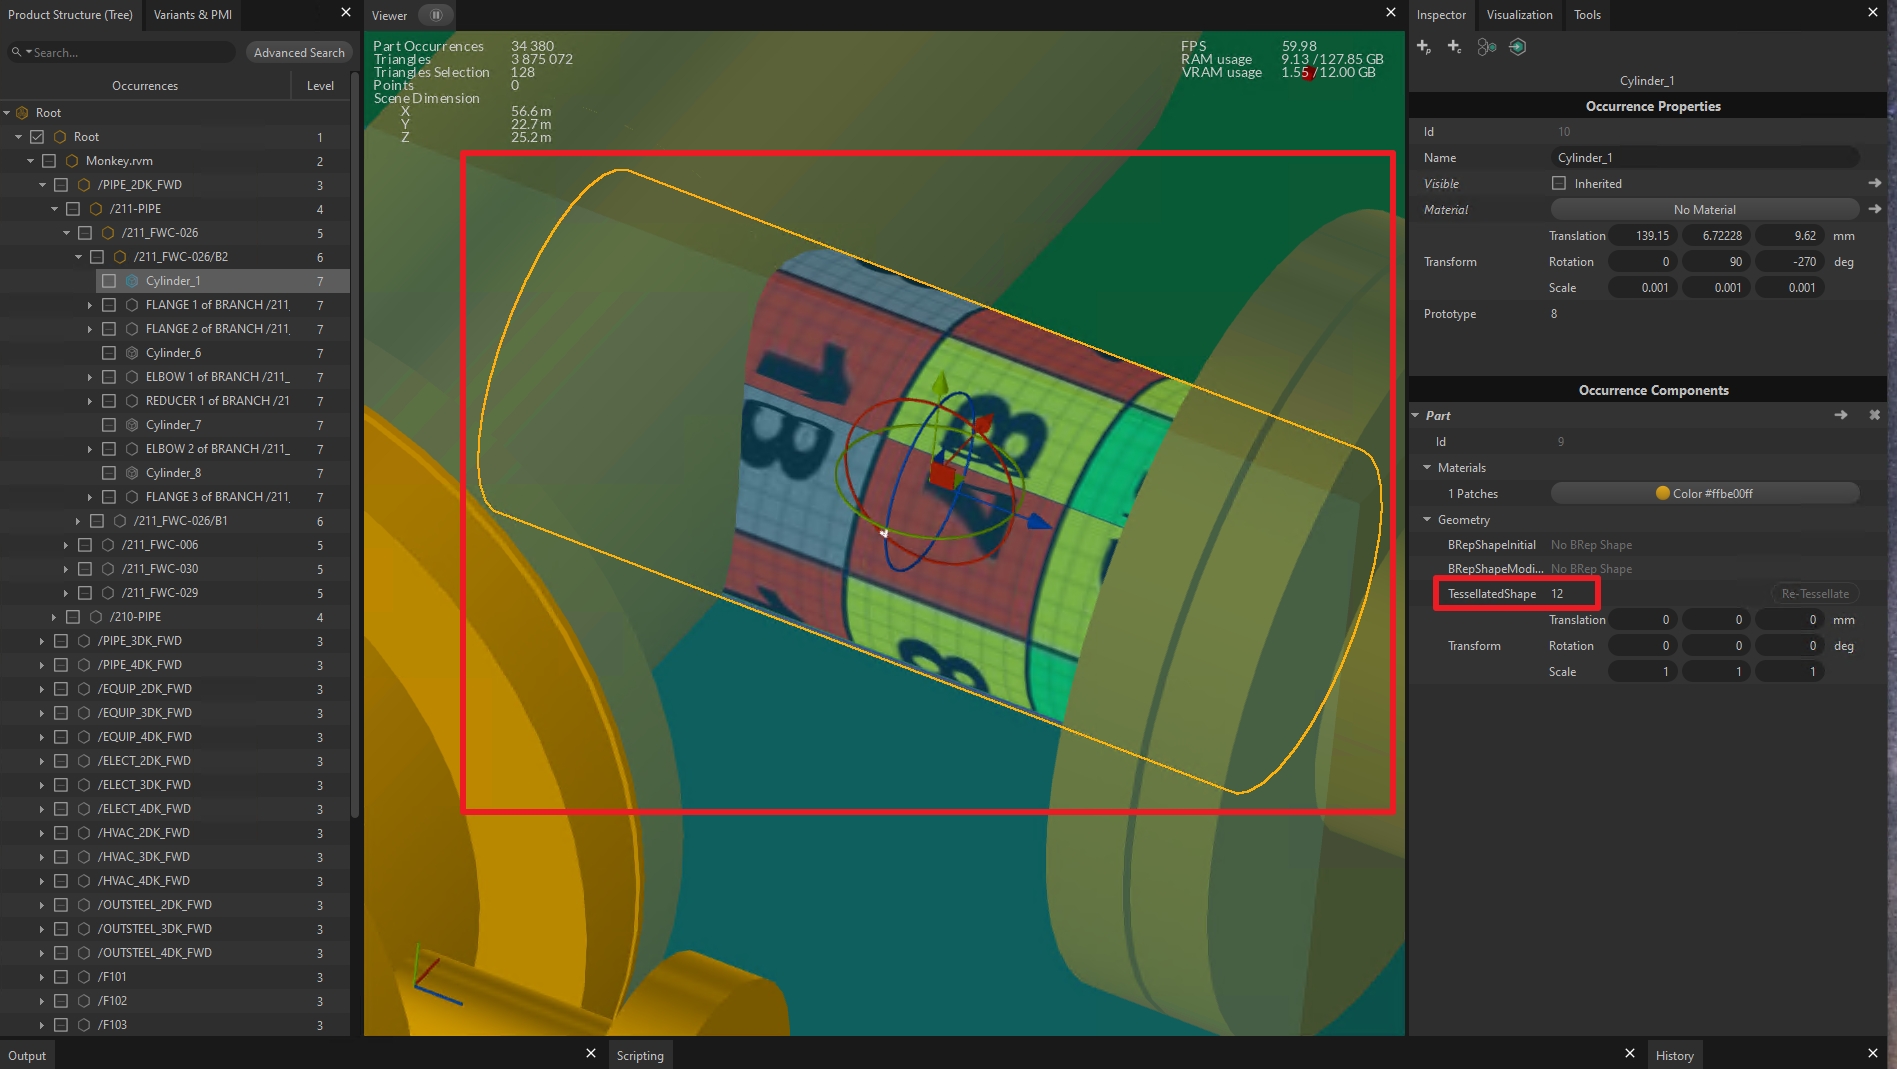
Task: Click the part cube icon of Cylinder_6
Action: click(x=132, y=353)
